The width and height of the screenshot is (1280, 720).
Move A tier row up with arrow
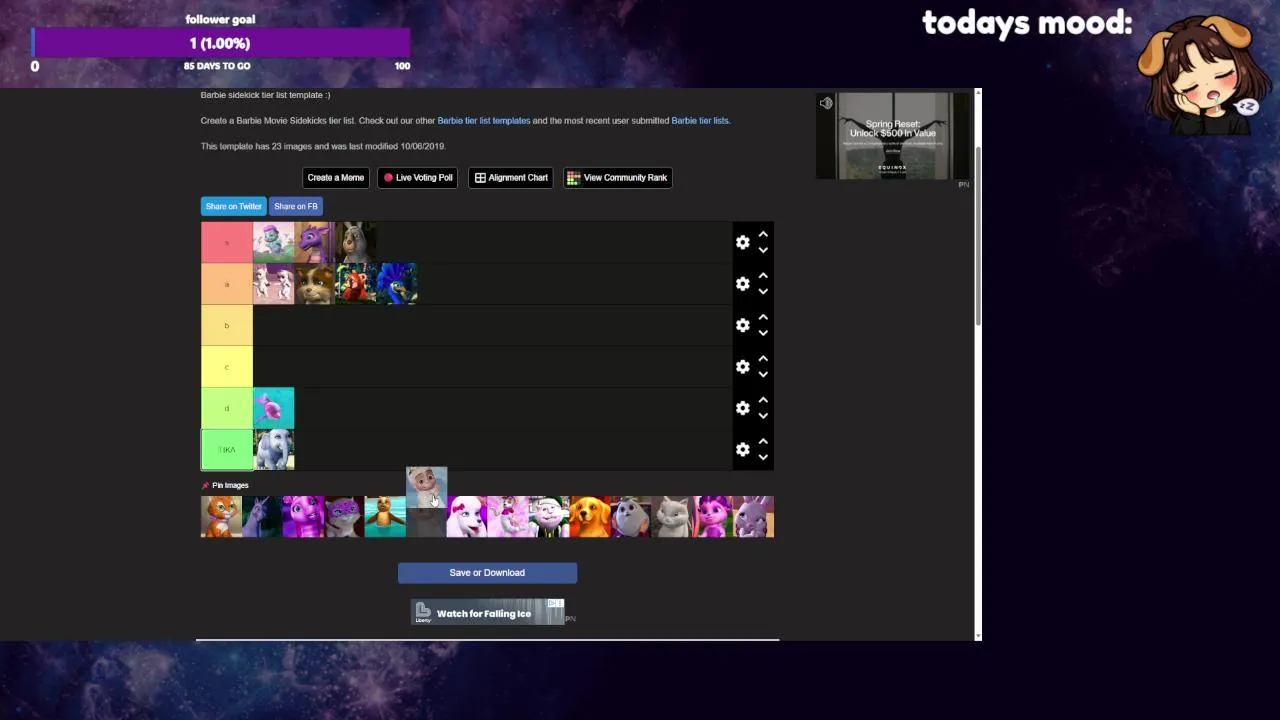pyautogui.click(x=763, y=276)
